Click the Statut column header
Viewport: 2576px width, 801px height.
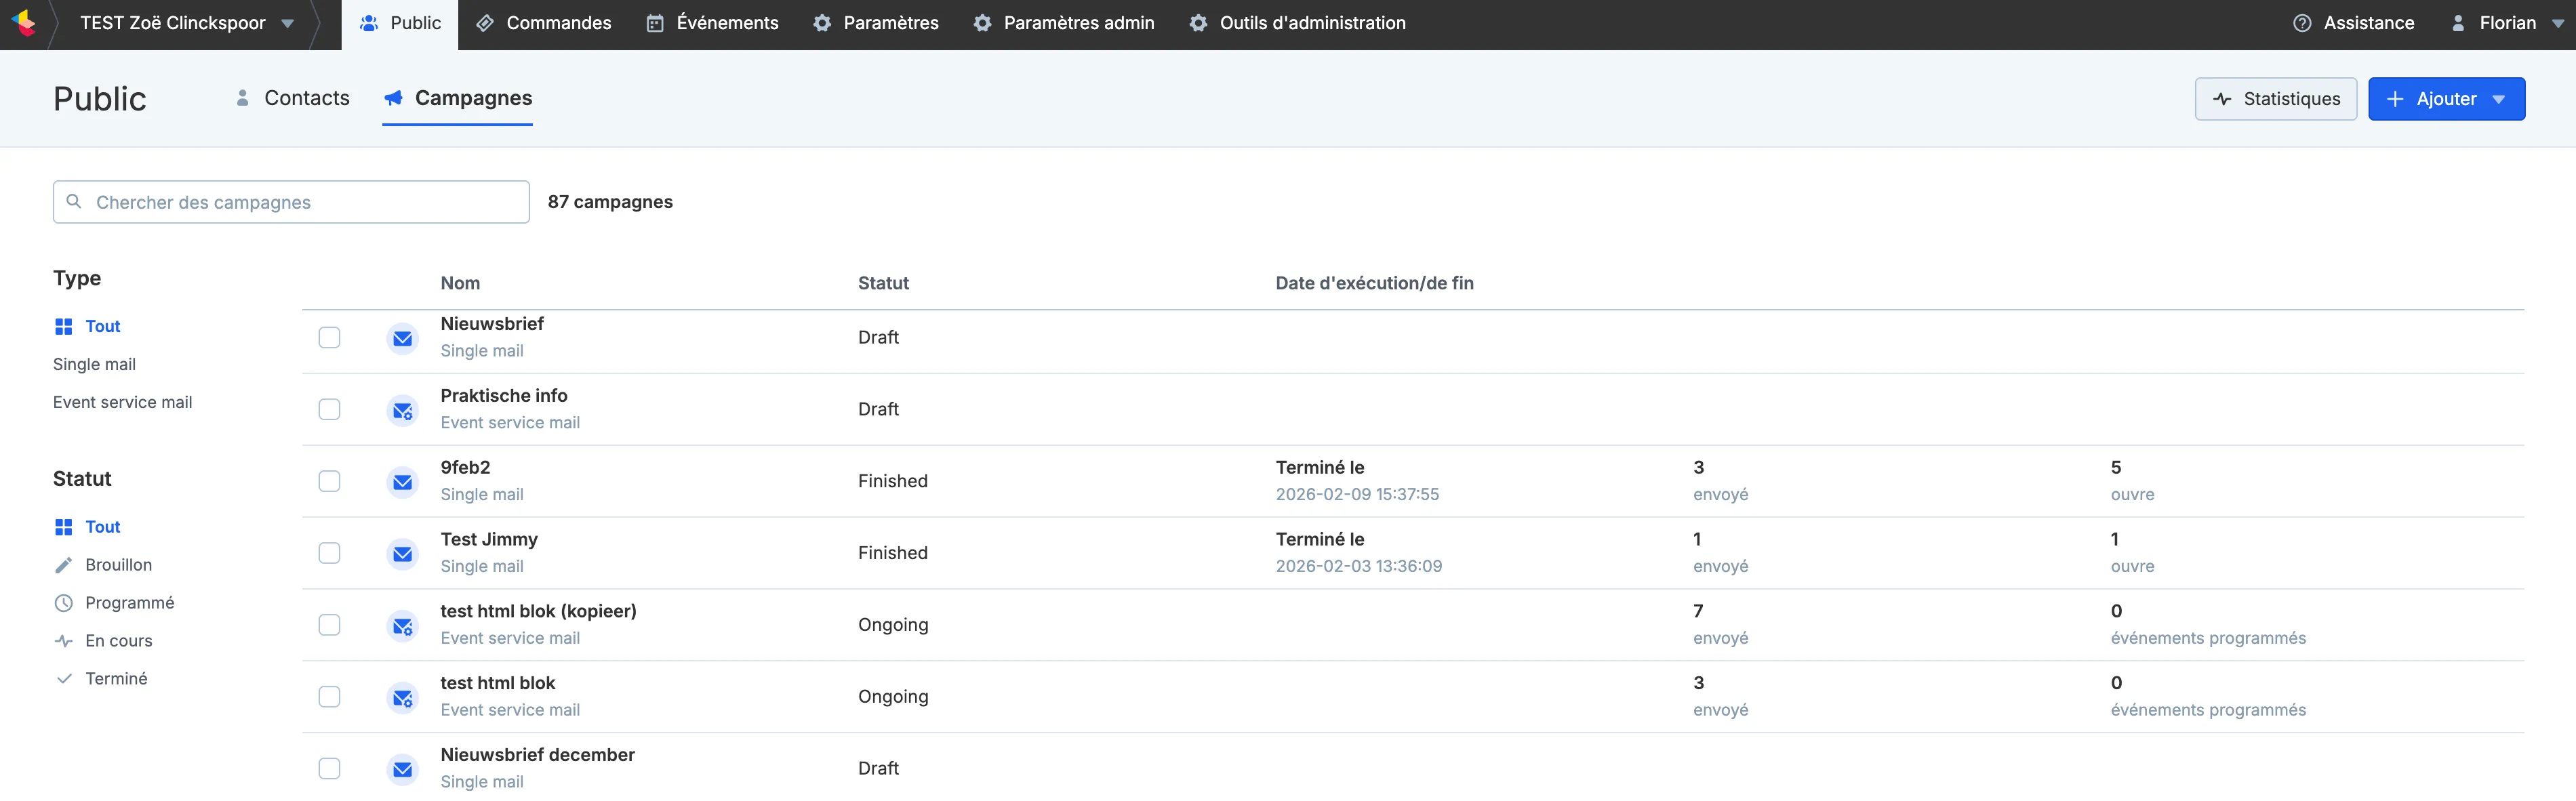pos(883,283)
